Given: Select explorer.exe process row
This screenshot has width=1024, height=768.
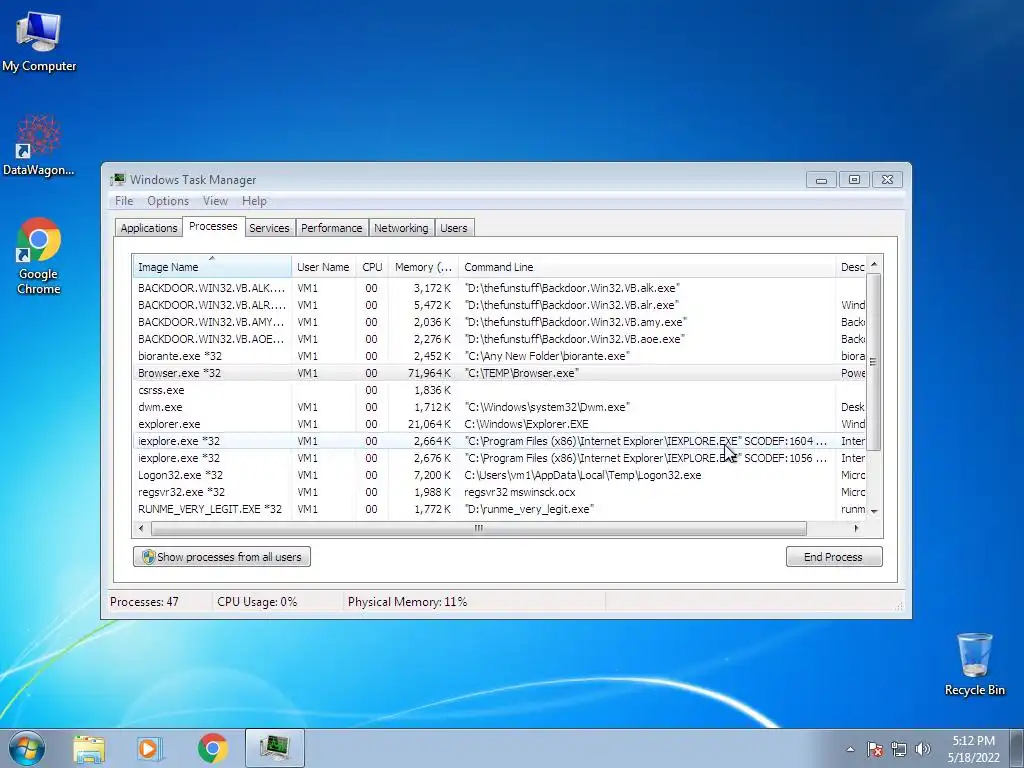Looking at the screenshot, I should (x=499, y=423).
